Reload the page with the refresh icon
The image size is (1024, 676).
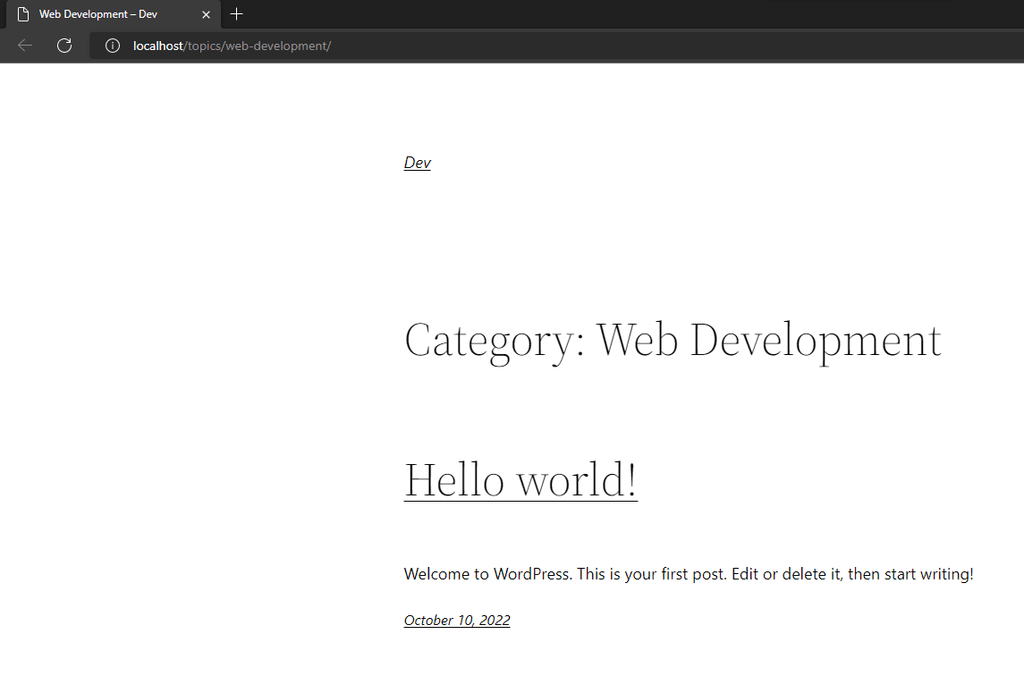(64, 46)
